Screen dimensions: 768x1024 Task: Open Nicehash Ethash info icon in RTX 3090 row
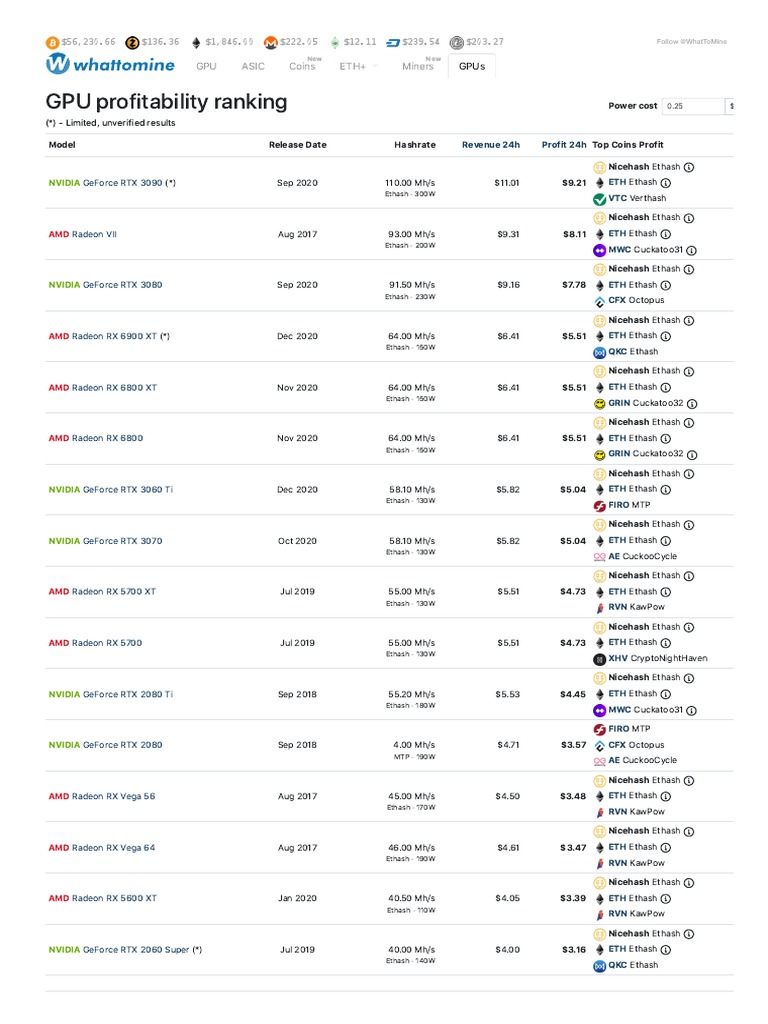pyautogui.click(x=689, y=167)
